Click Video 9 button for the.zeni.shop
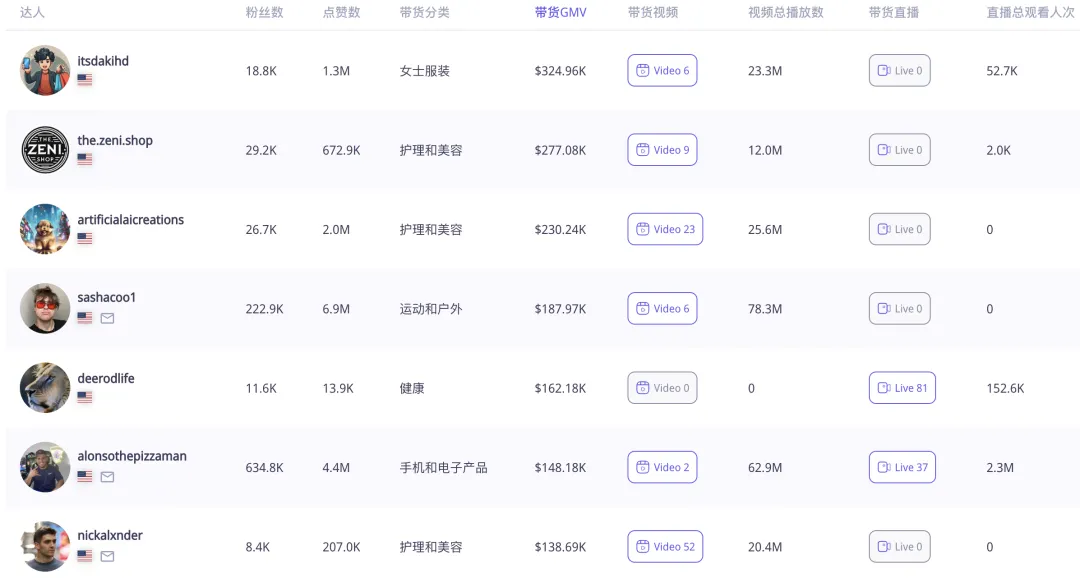This screenshot has height=578, width=1080. (x=662, y=150)
